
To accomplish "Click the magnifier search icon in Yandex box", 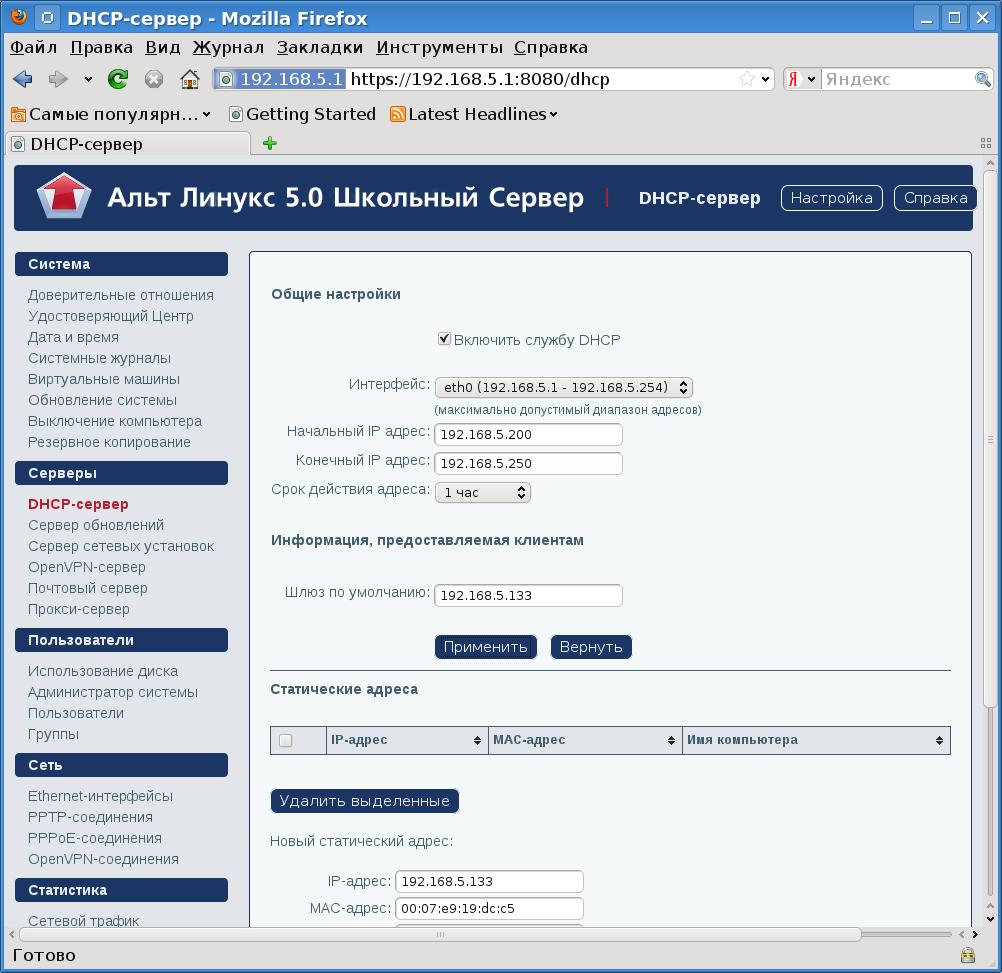I will click(x=983, y=79).
